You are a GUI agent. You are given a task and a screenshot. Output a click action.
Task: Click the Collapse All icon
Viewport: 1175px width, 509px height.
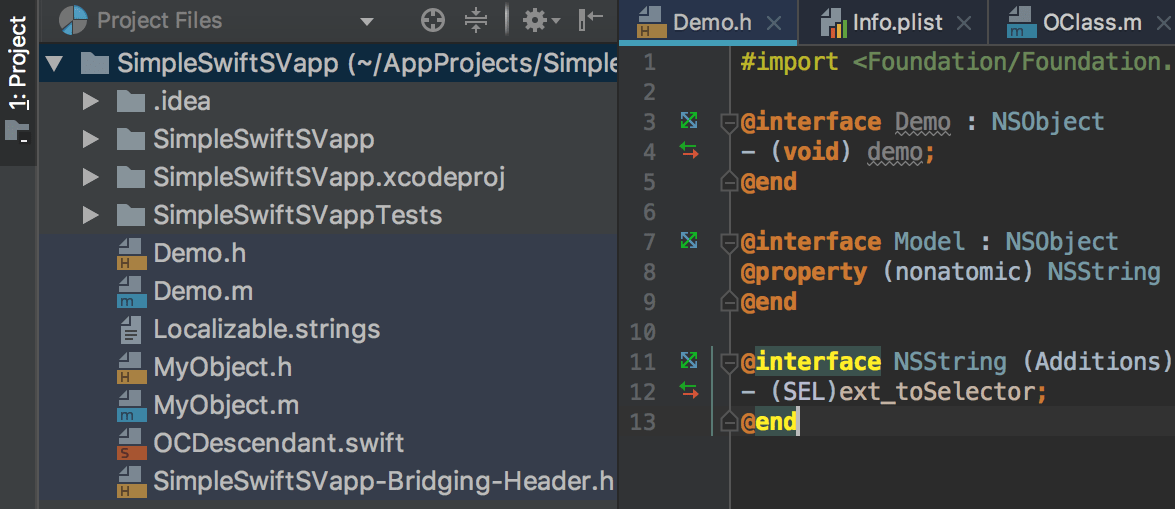(x=476, y=21)
